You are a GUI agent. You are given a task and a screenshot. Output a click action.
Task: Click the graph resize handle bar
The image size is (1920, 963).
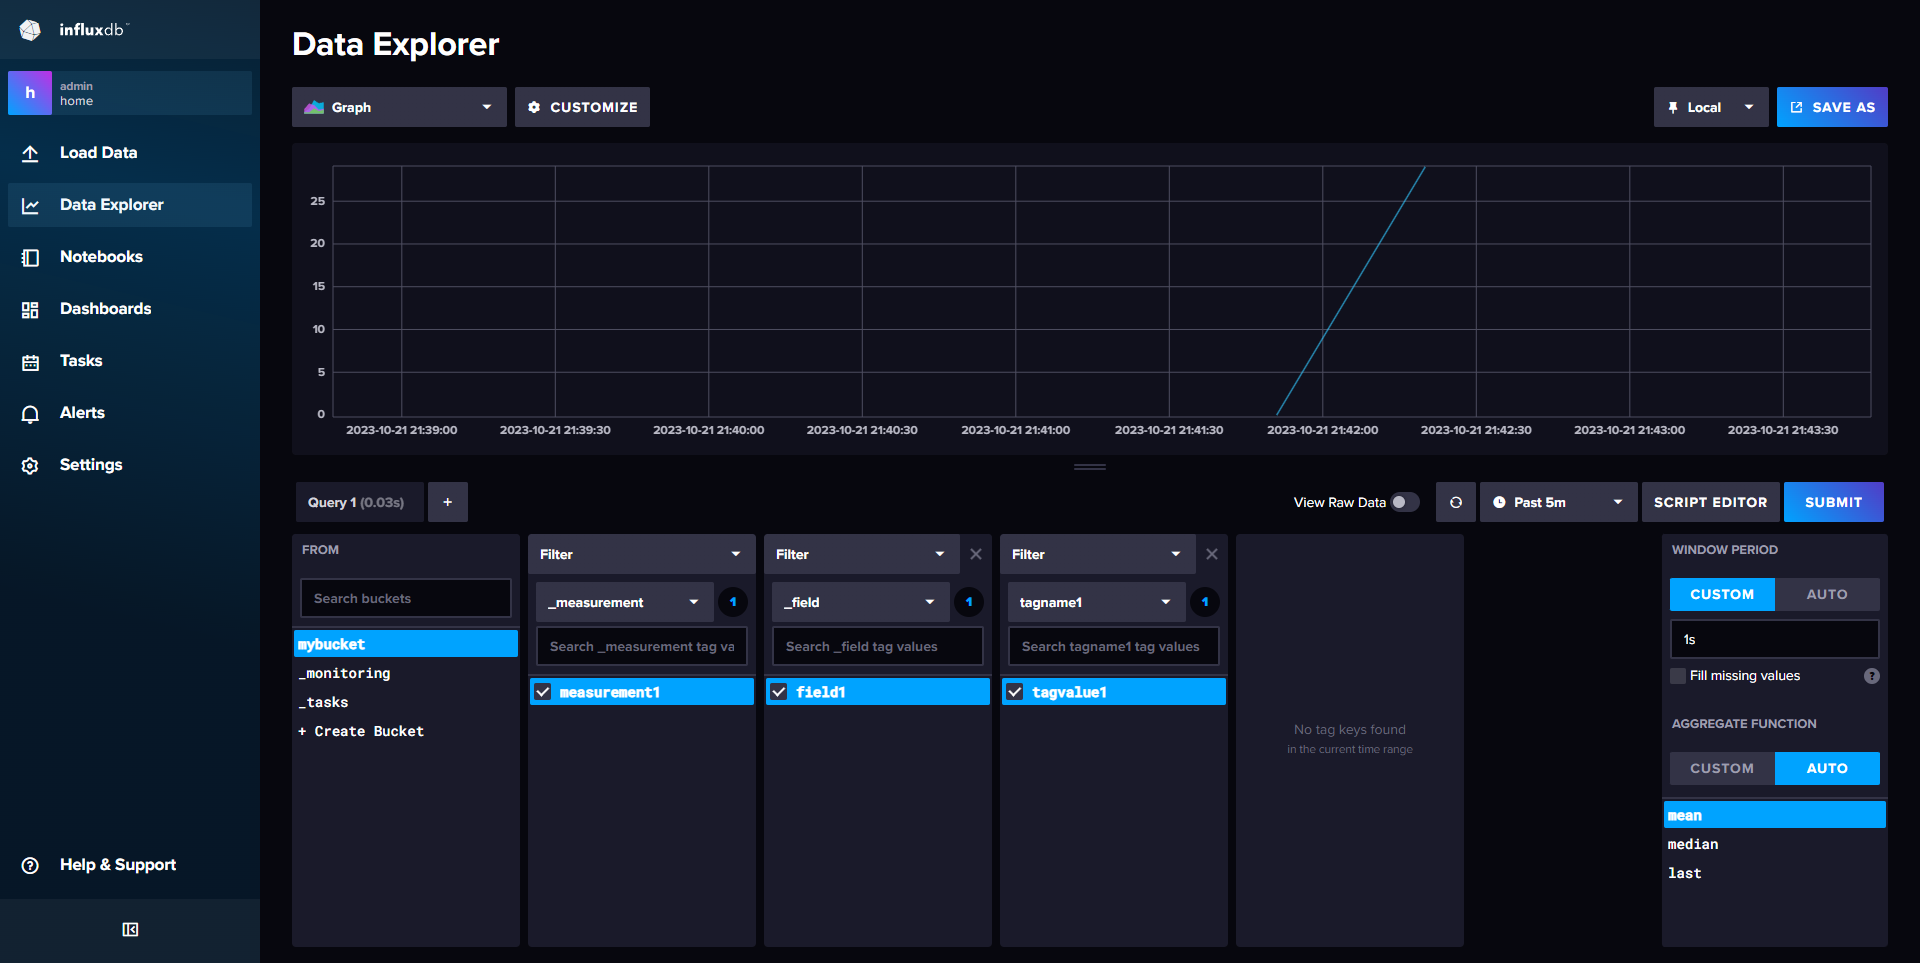(1090, 467)
